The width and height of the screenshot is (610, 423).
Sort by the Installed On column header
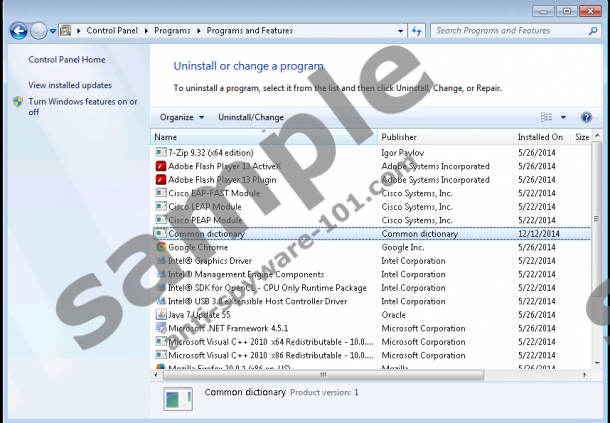(x=539, y=136)
